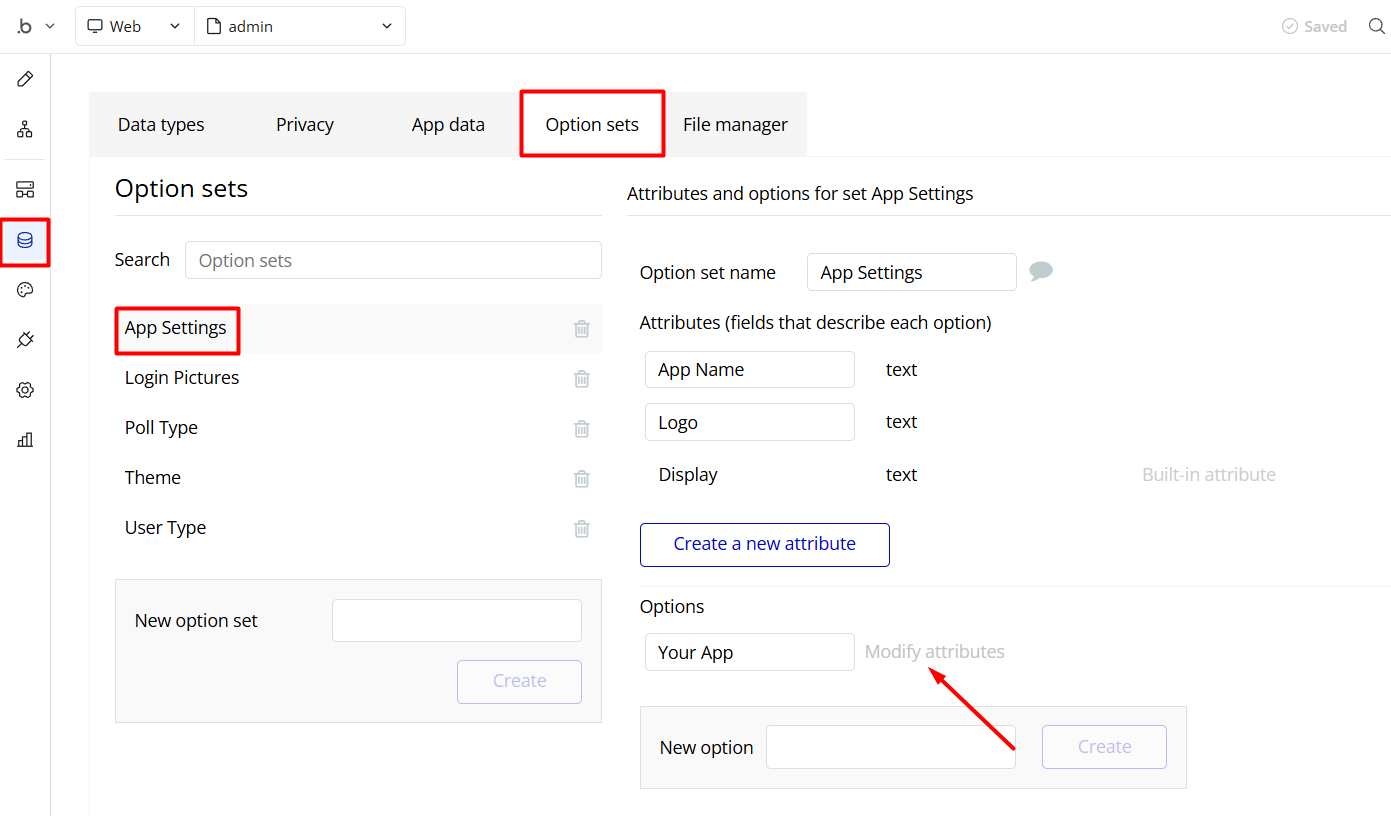Click Create a new attribute button
Screen dimensions: 1391x816
coord(764,544)
